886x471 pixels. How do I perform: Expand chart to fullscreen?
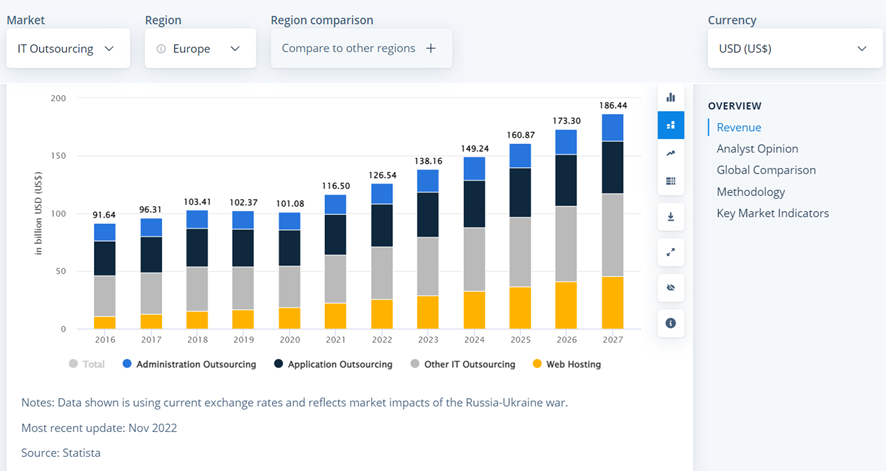[671, 253]
